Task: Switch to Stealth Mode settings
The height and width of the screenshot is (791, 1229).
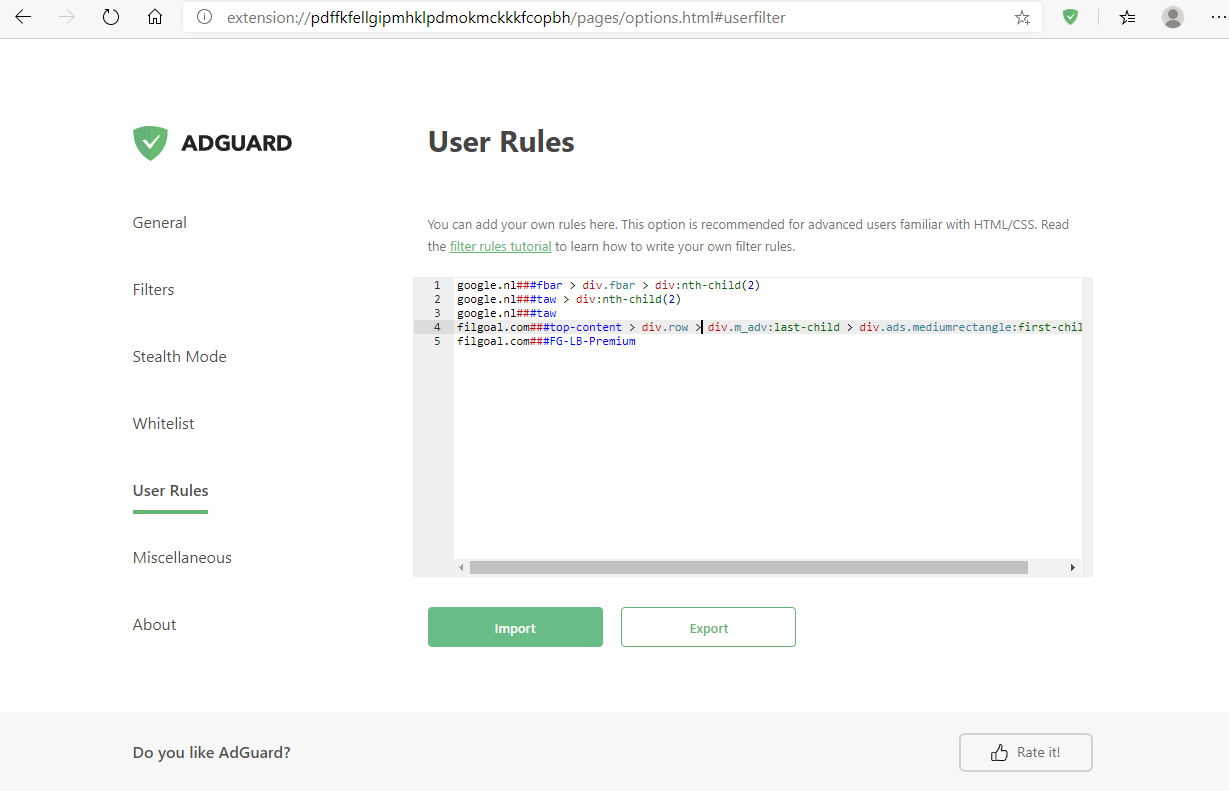Action: (x=180, y=357)
